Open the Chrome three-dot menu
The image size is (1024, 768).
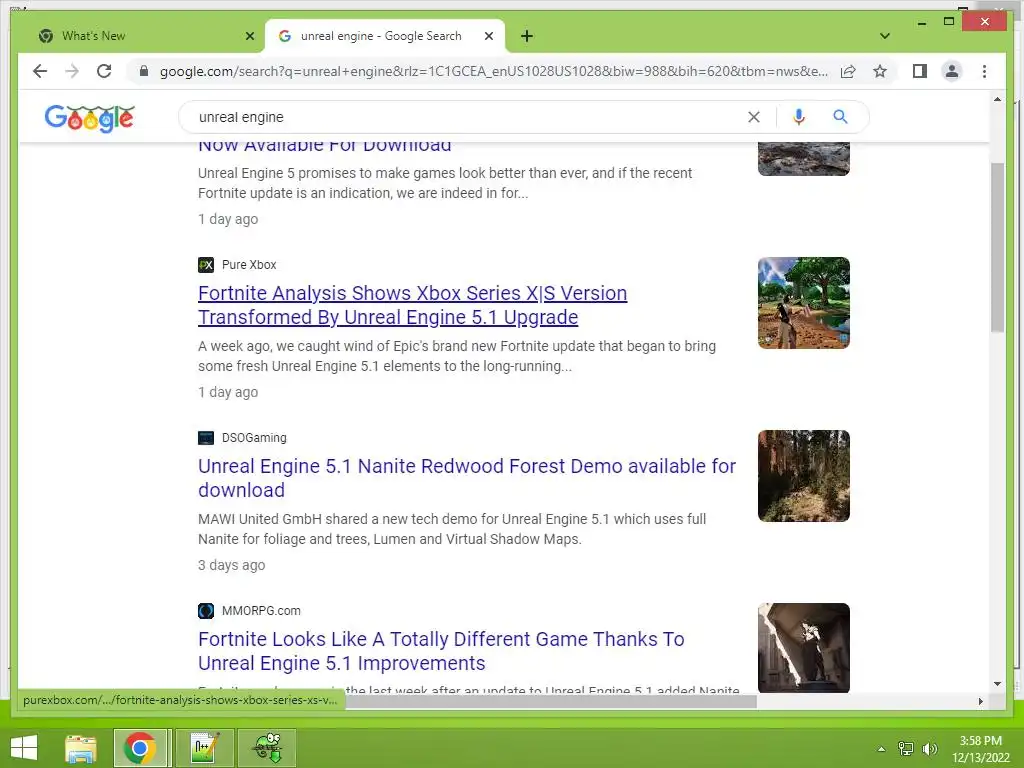coord(984,71)
